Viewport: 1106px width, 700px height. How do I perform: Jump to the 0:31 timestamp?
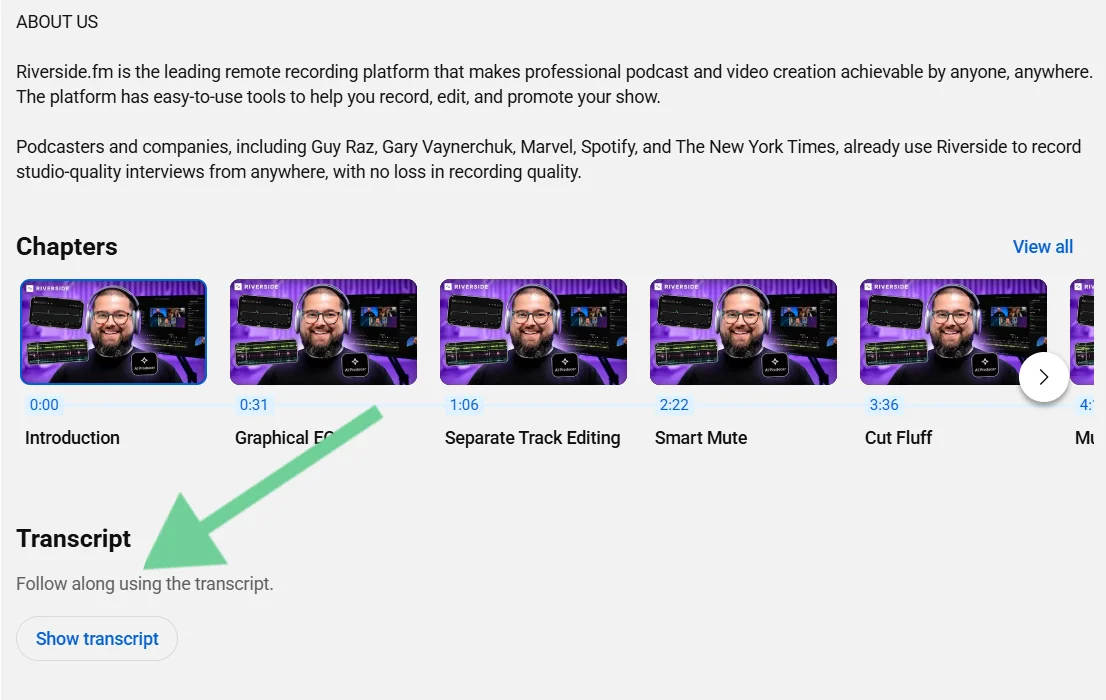point(254,405)
